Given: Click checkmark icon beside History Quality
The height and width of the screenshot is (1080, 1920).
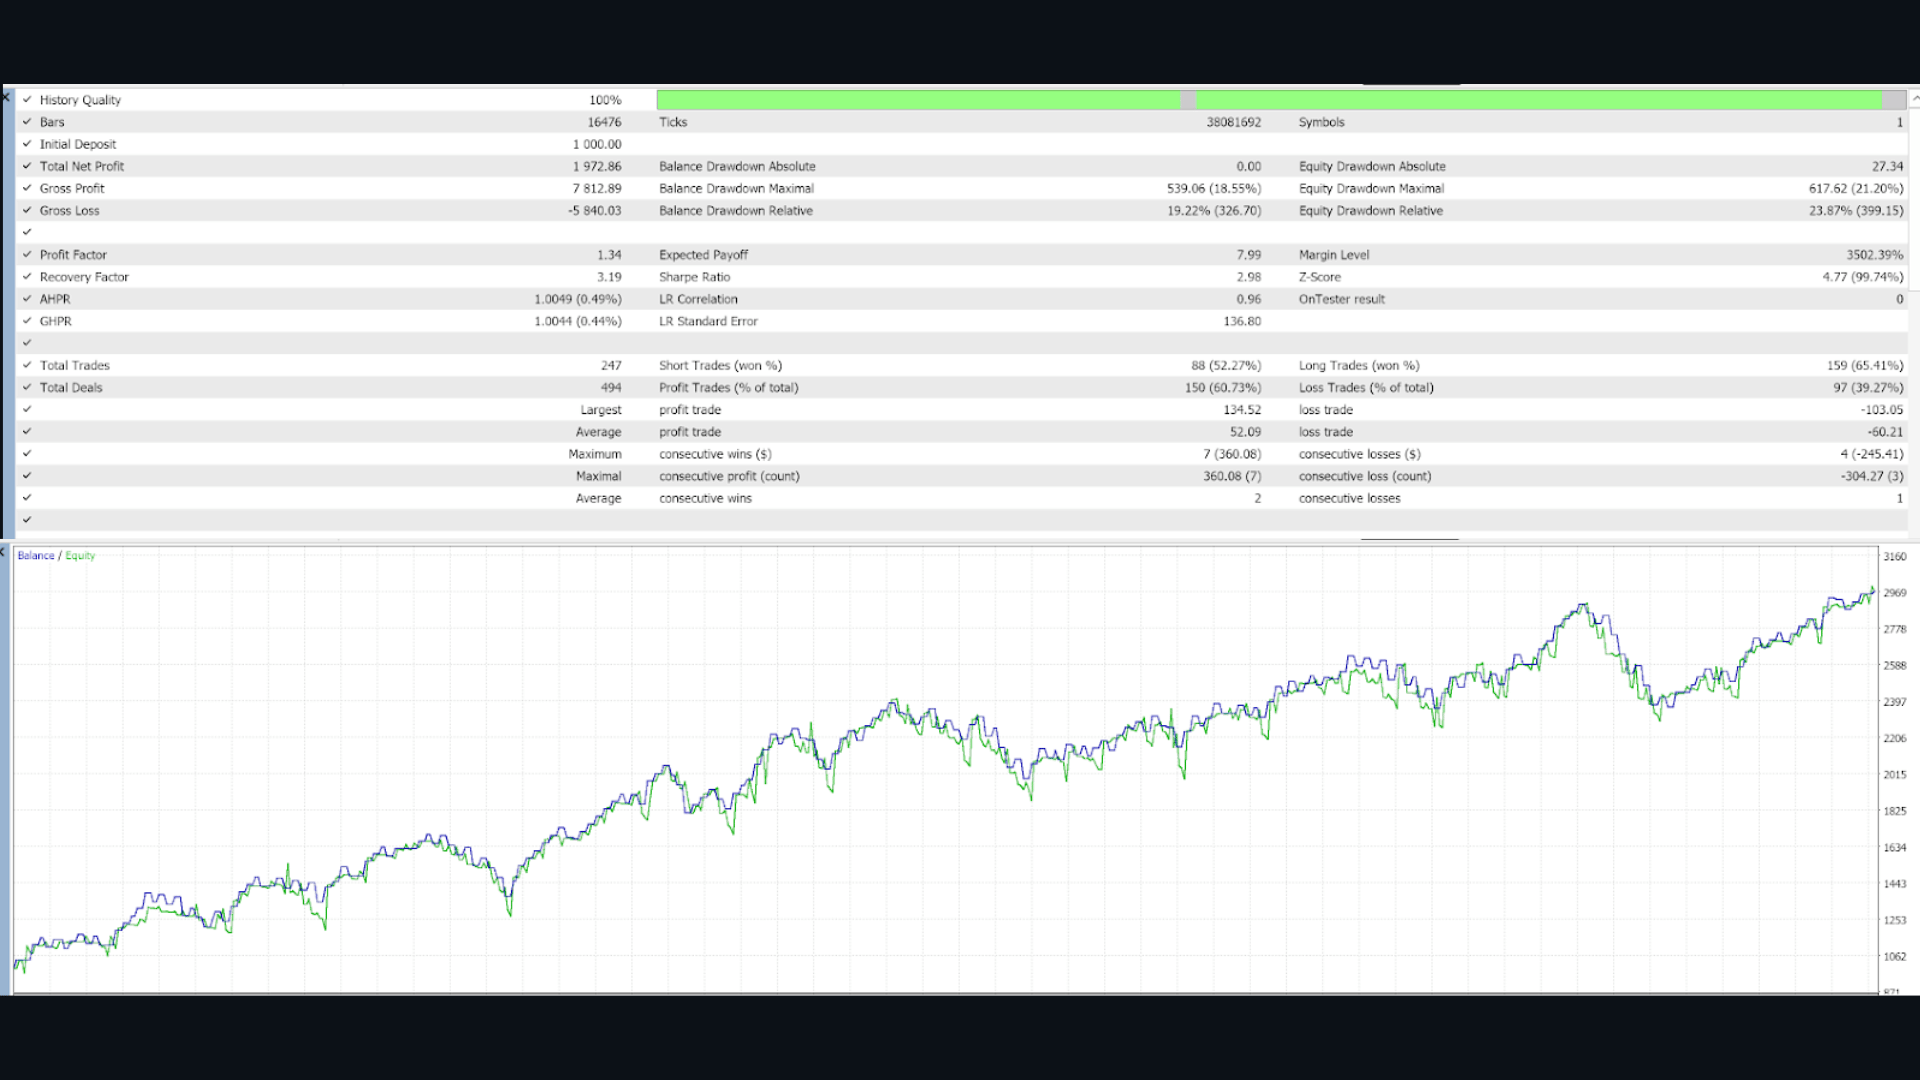Looking at the screenshot, I should pos(27,100).
